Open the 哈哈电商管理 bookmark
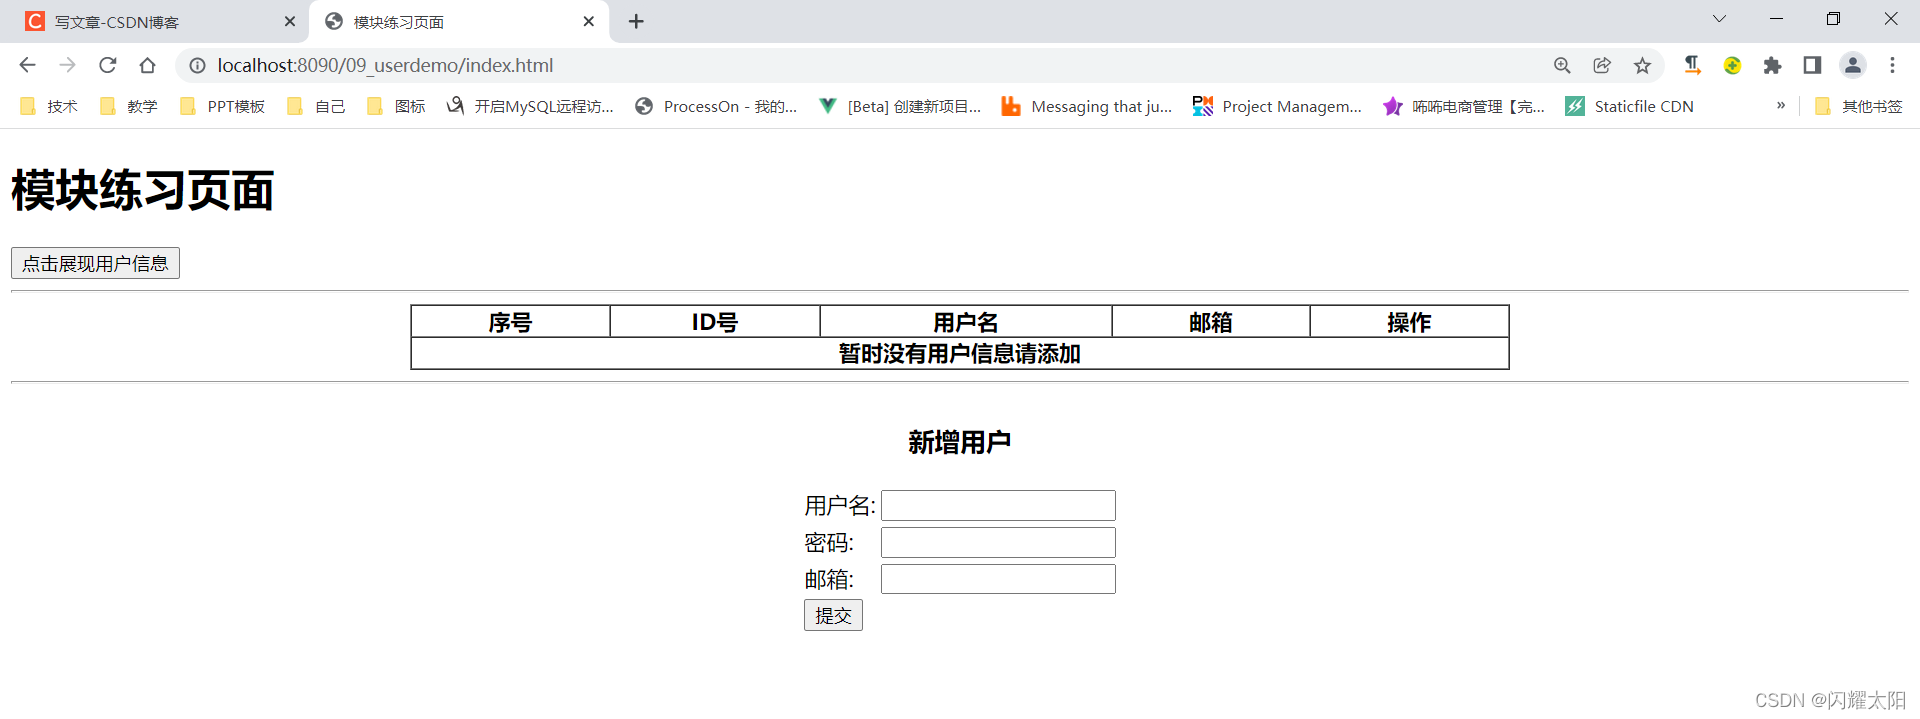Viewport: 1920px width, 719px height. click(1464, 106)
